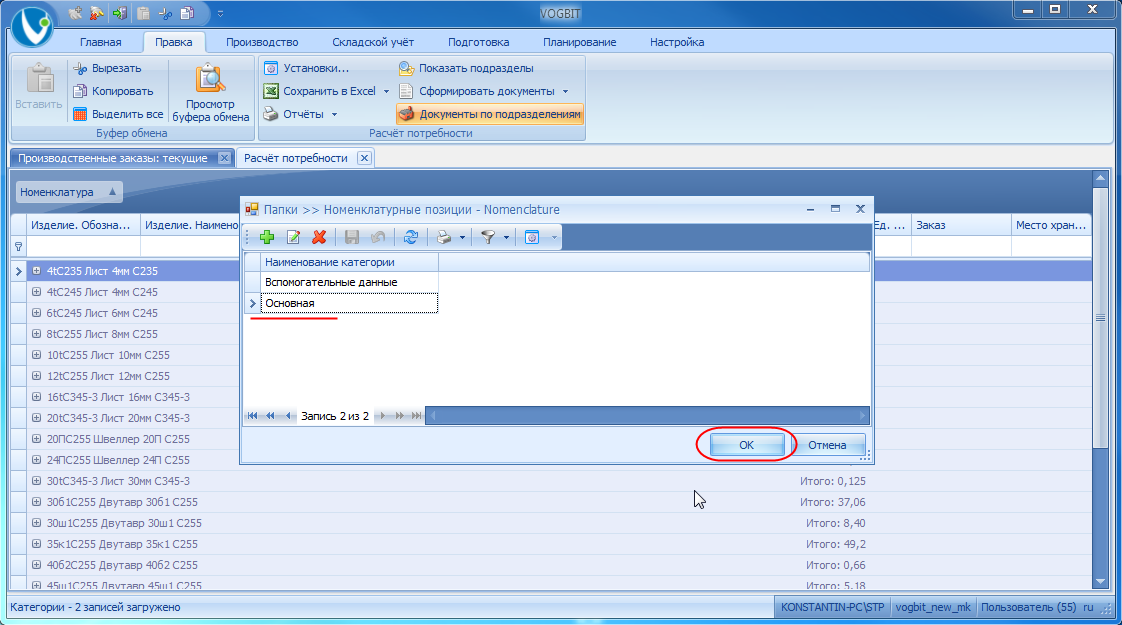1122x625 pixels.
Task: Open the Складской учёт ribbon tab
Action: tap(373, 42)
